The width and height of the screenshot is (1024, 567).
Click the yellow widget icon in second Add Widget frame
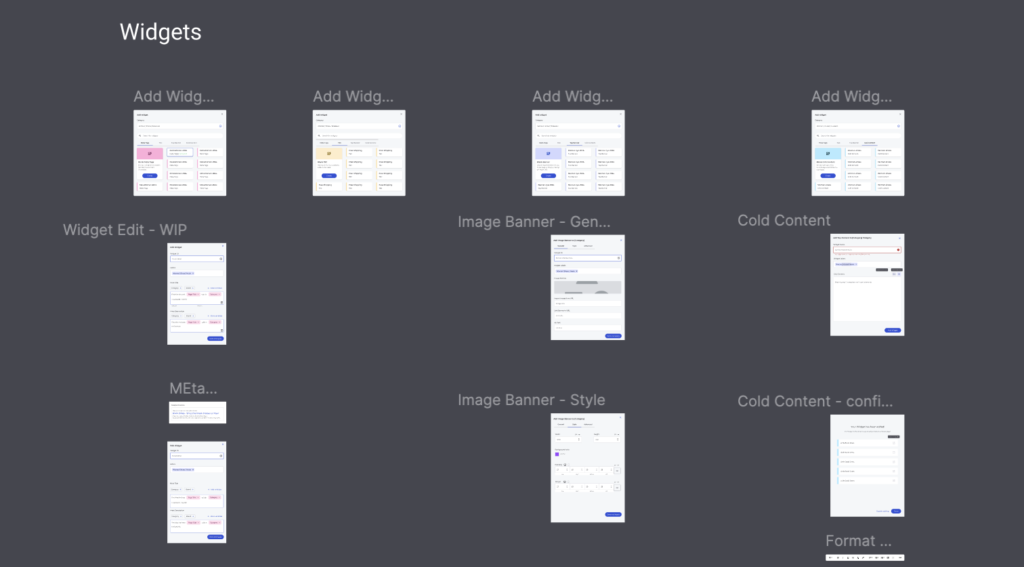tap(329, 153)
